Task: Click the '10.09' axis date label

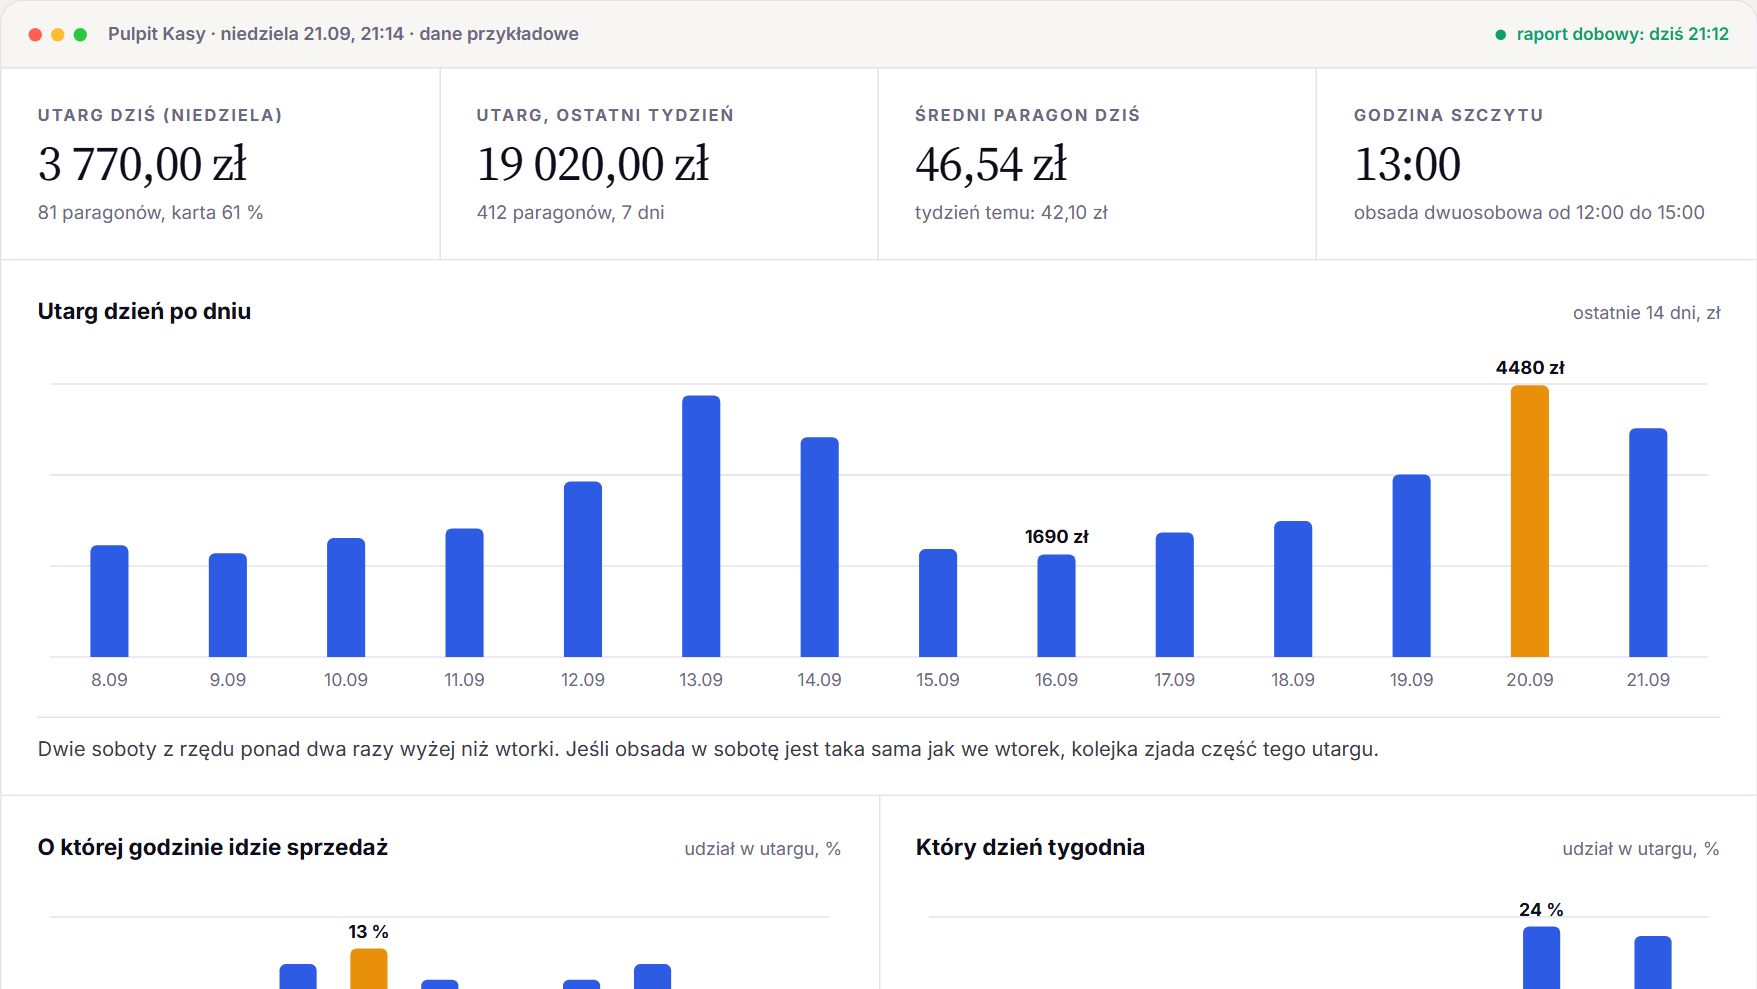Action: [x=345, y=679]
